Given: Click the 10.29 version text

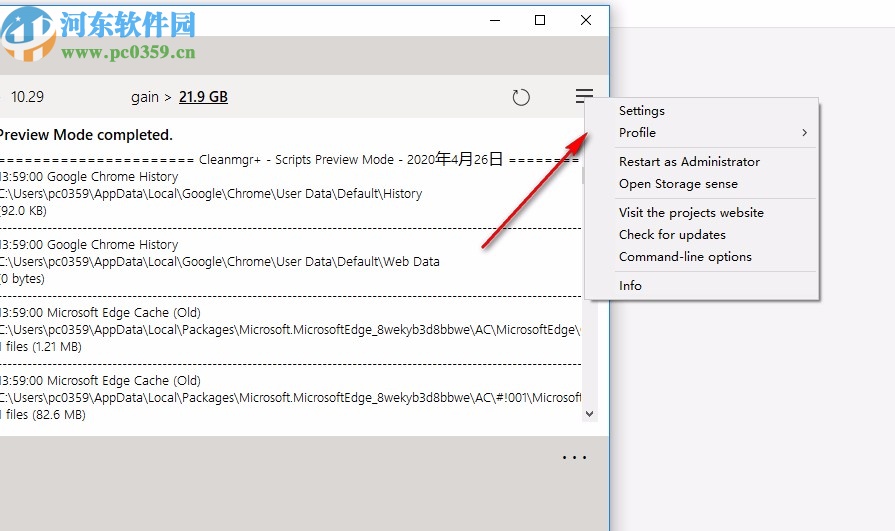Looking at the screenshot, I should point(27,97).
